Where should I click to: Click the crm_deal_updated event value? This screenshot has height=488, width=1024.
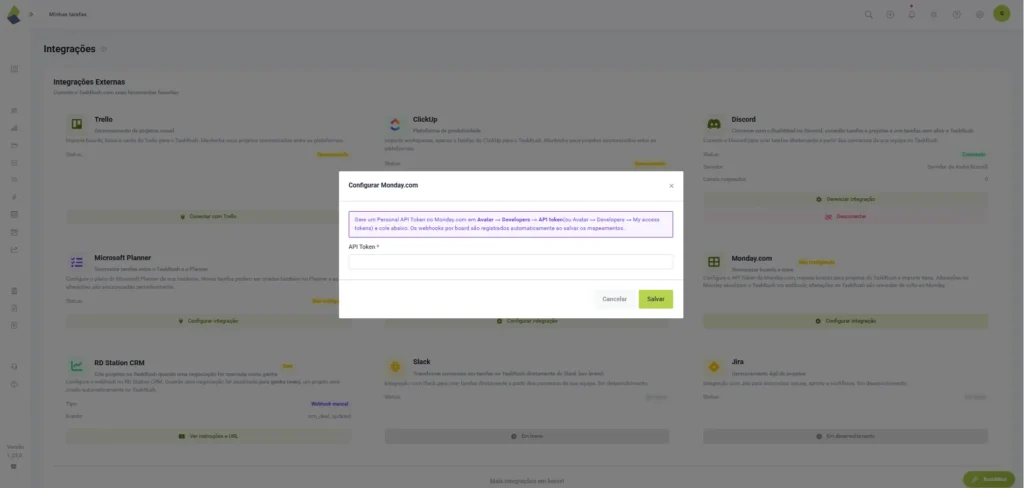330,416
